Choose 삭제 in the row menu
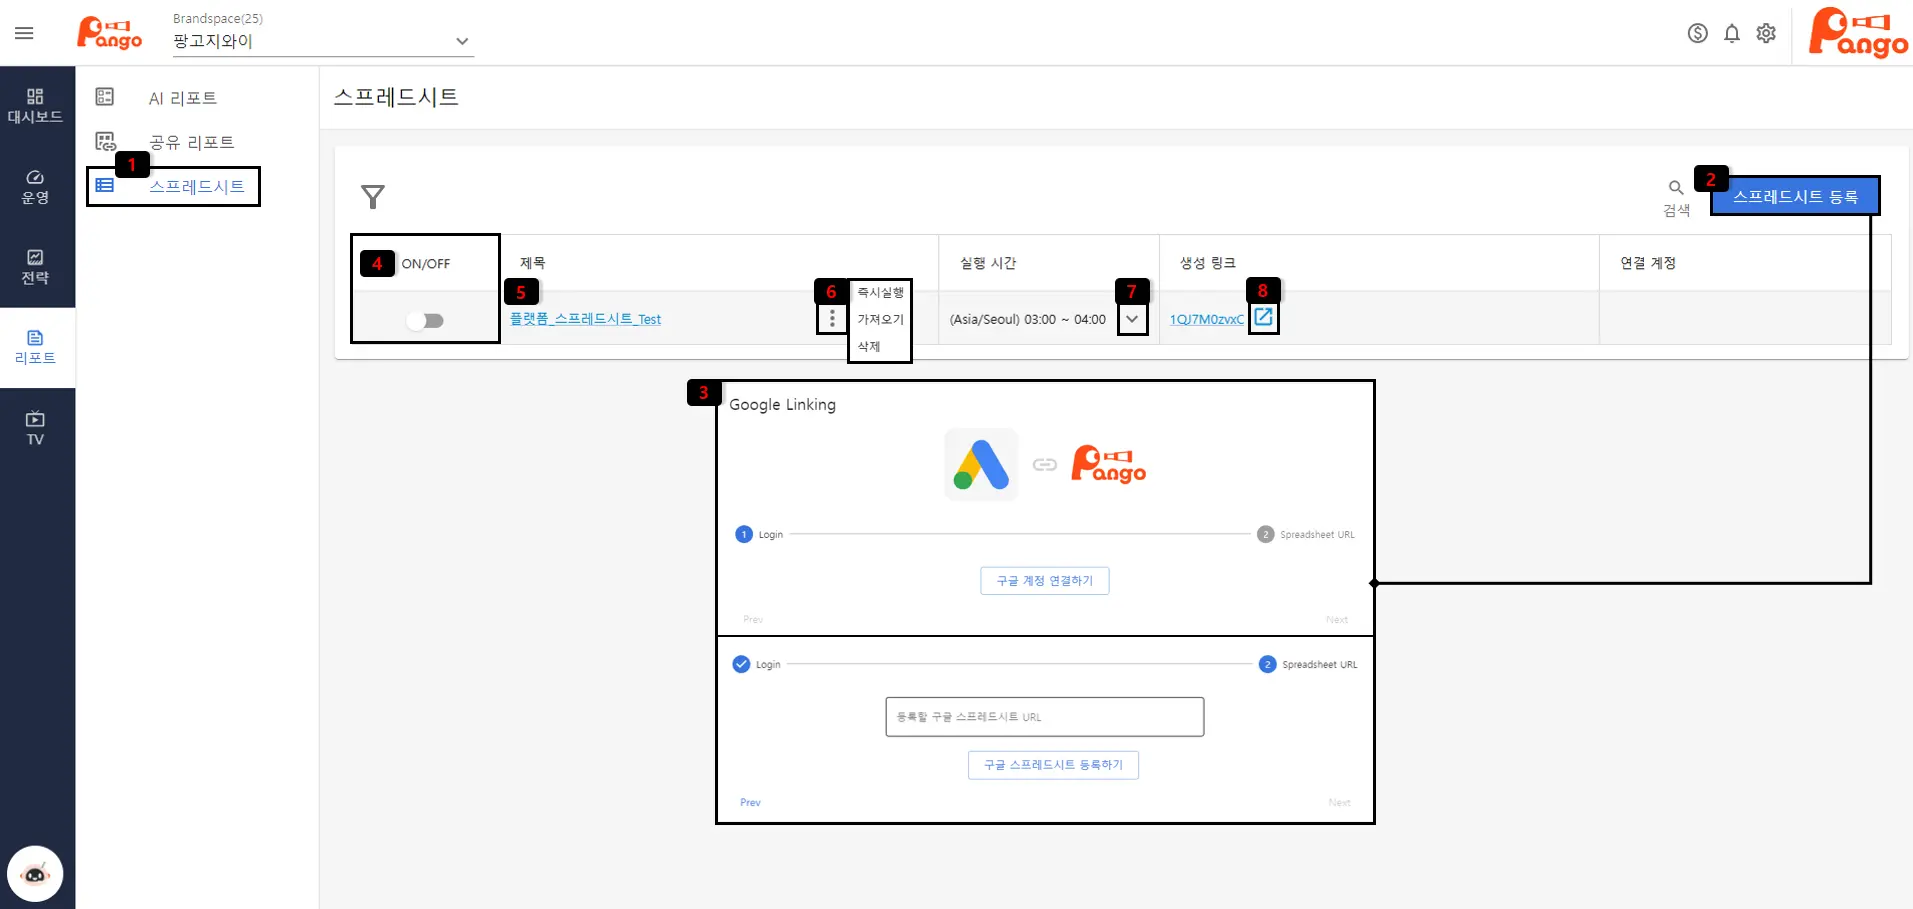The image size is (1913, 909). (x=869, y=346)
